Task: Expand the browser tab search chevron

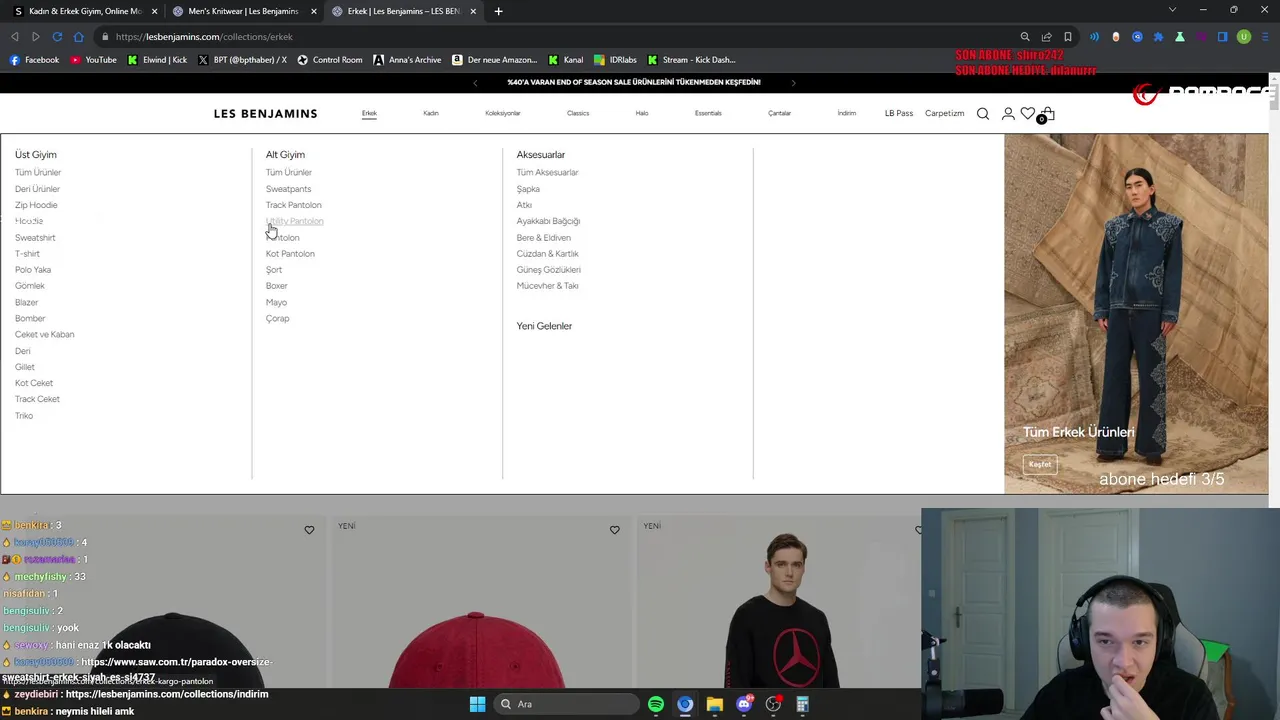Action: pos(1172,11)
